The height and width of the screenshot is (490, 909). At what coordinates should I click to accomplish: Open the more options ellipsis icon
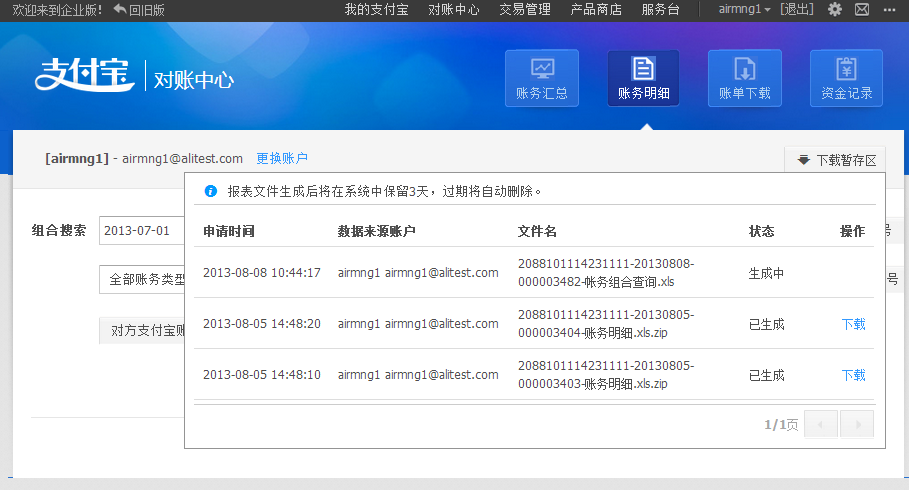[x=890, y=9]
